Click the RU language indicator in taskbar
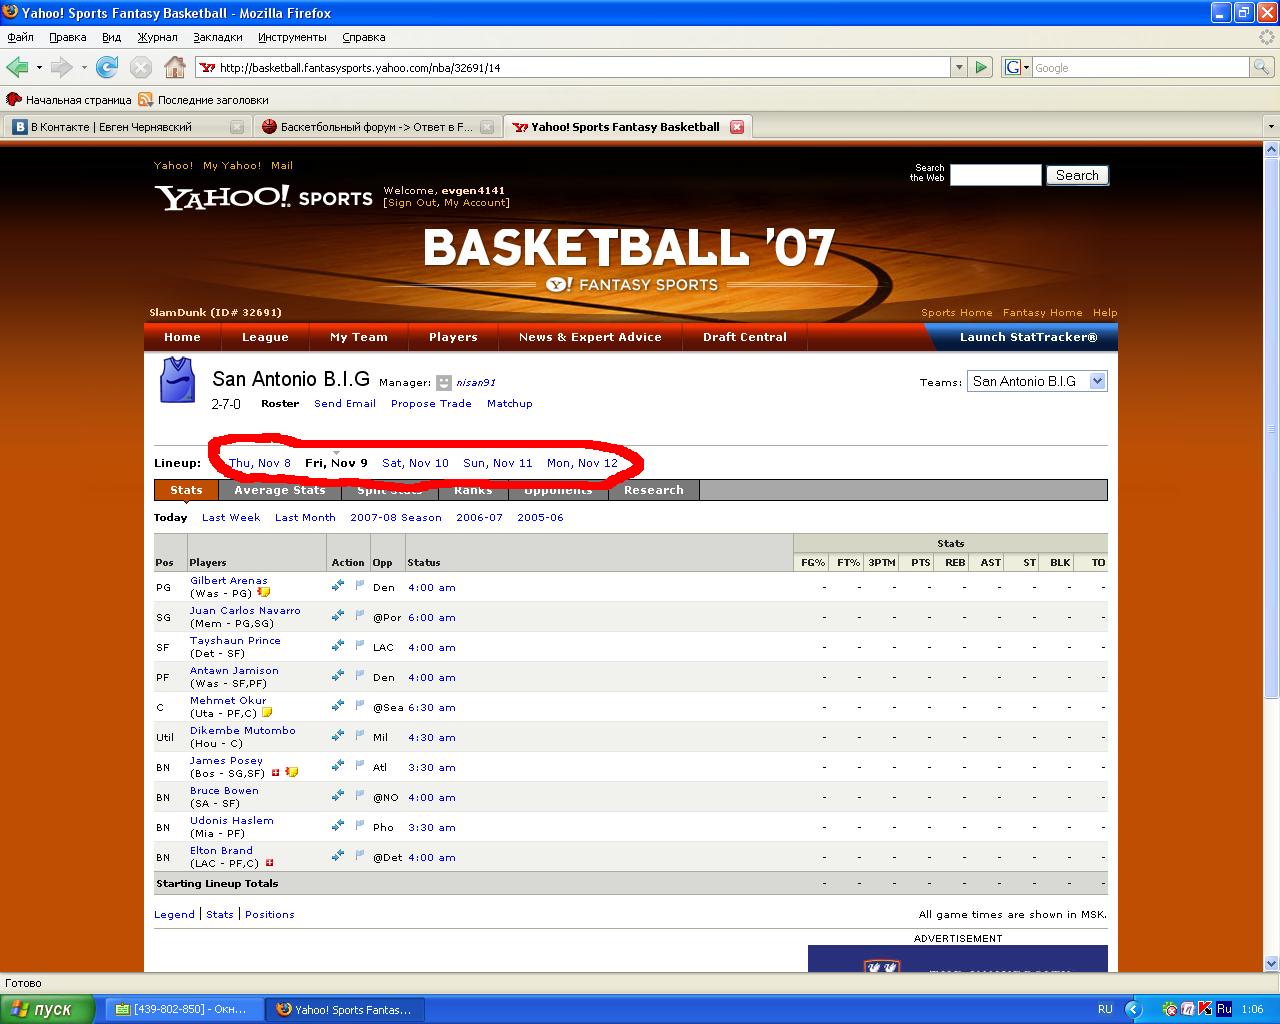Viewport: 1280px width, 1024px height. (1105, 1010)
